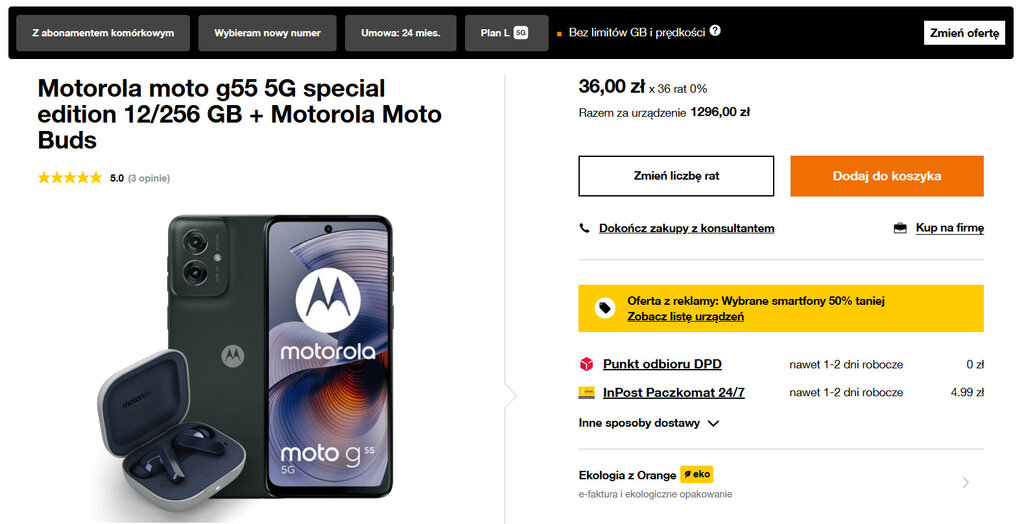Add product with Dodaj do koszyka
Image resolution: width=1024 pixels, height=524 pixels.
(x=886, y=176)
